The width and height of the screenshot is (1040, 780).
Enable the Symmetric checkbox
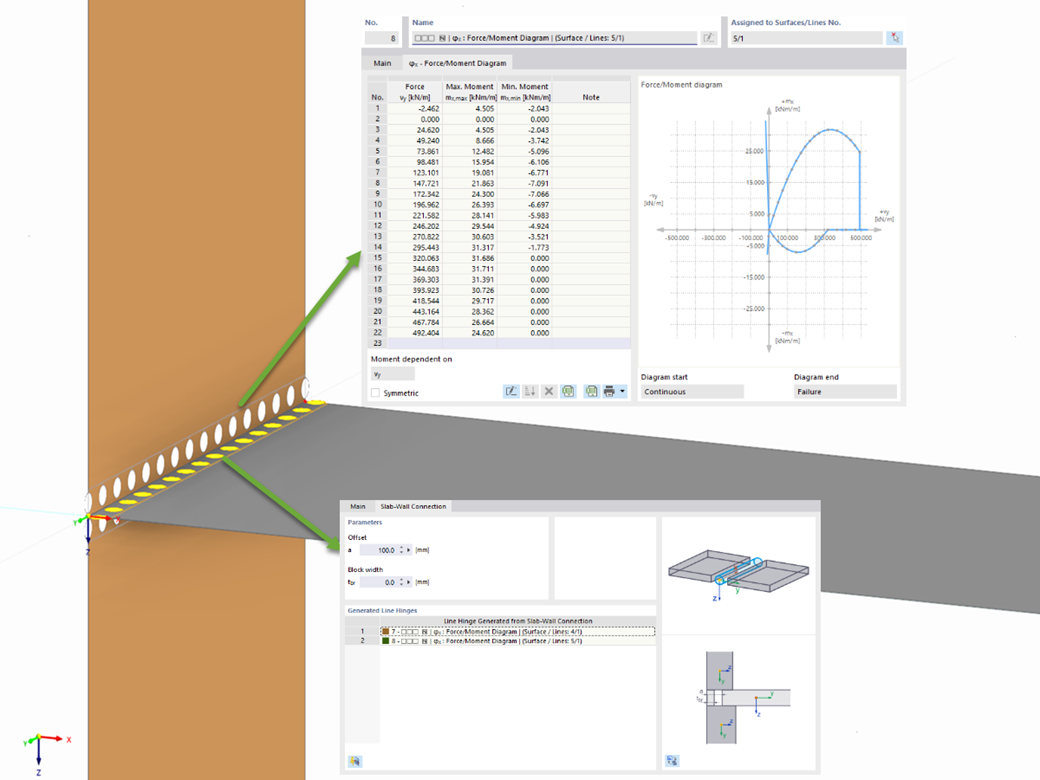pos(375,392)
